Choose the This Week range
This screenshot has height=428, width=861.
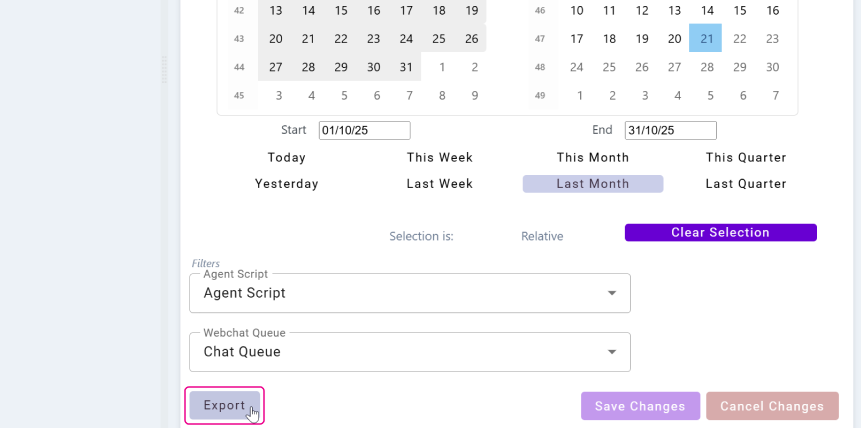440,158
